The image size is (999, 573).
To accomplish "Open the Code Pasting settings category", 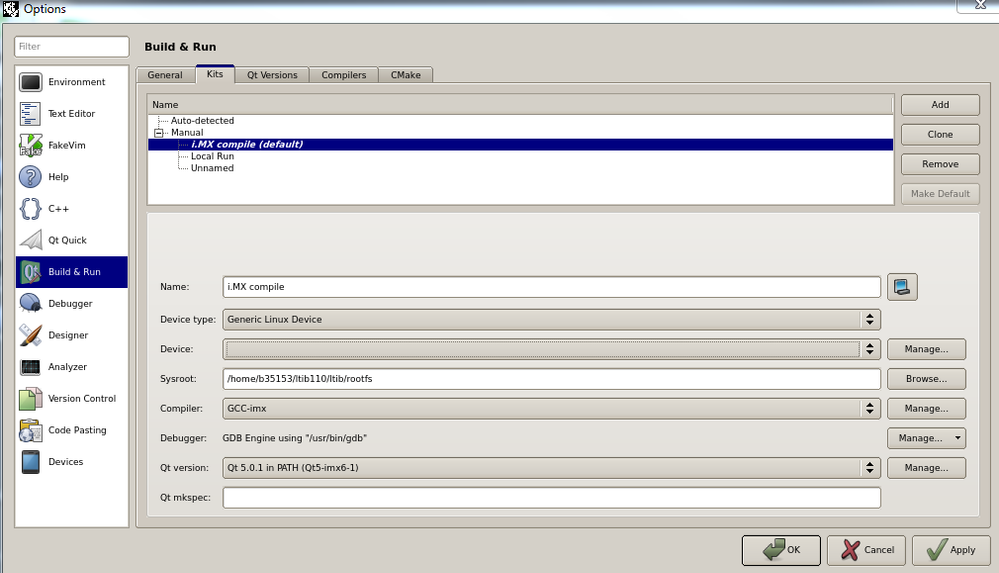I will click(x=71, y=430).
